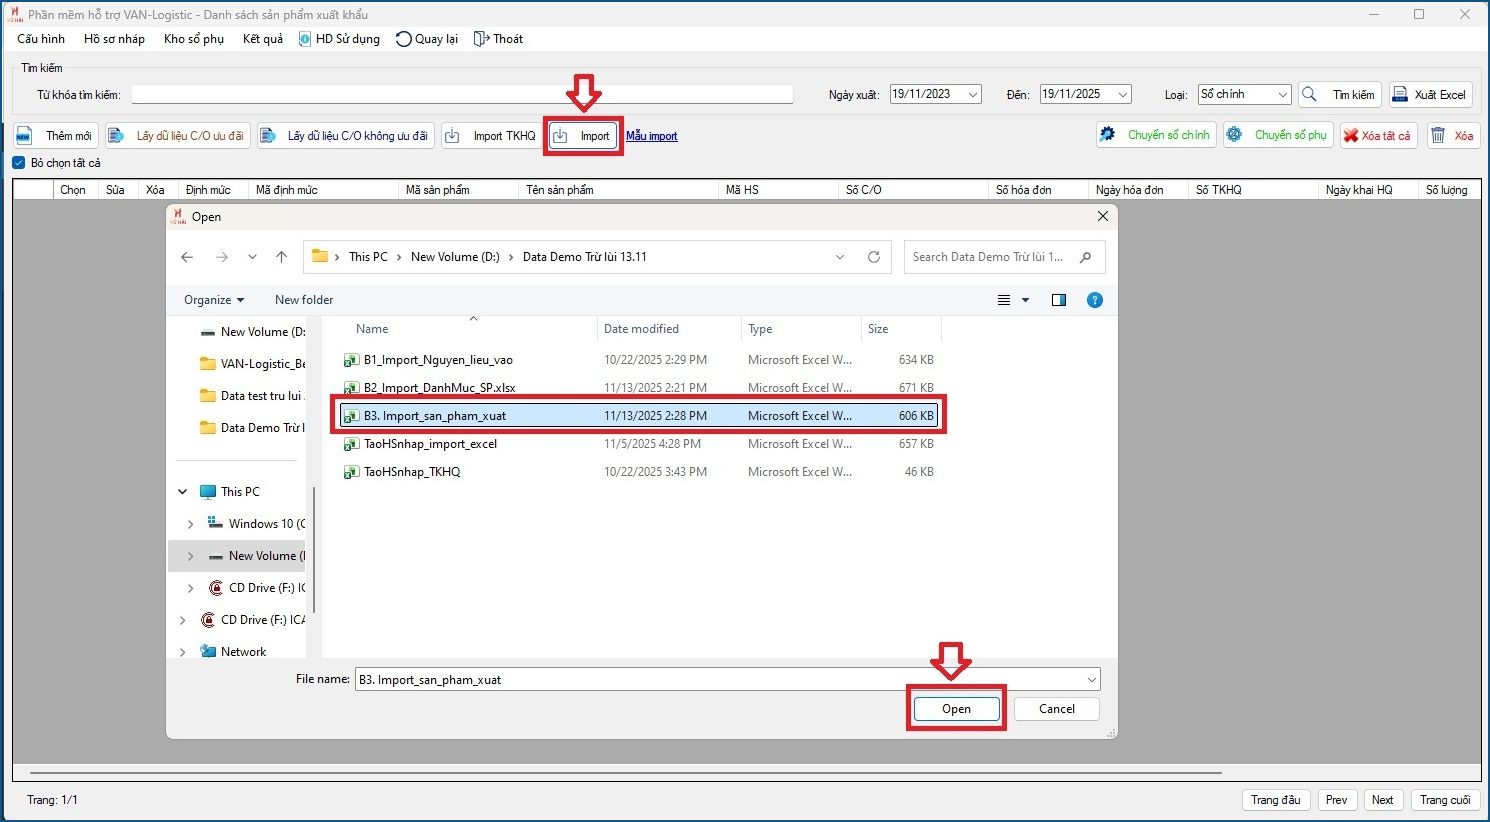The height and width of the screenshot is (822, 1490).
Task: Select the file TaoHSnhap_TKHQ
Action: coord(412,472)
